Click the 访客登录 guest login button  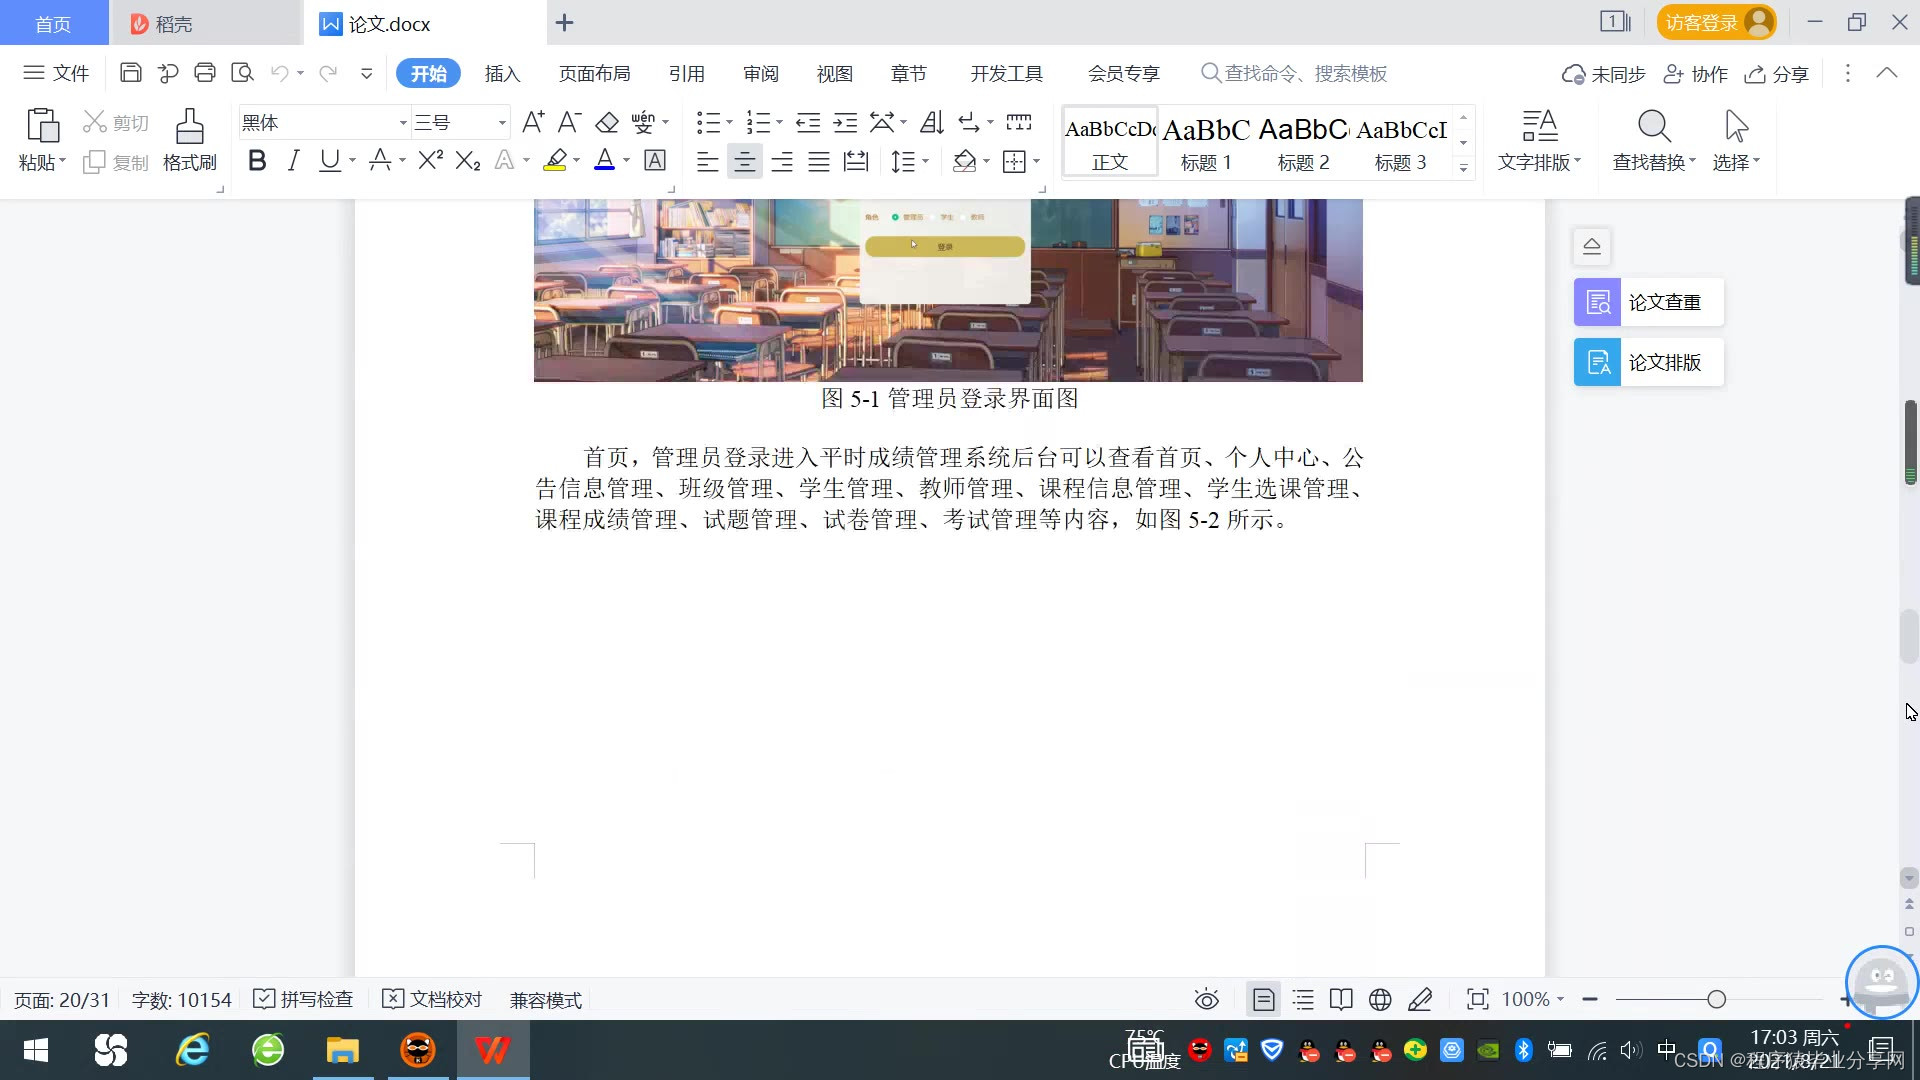coord(1716,22)
